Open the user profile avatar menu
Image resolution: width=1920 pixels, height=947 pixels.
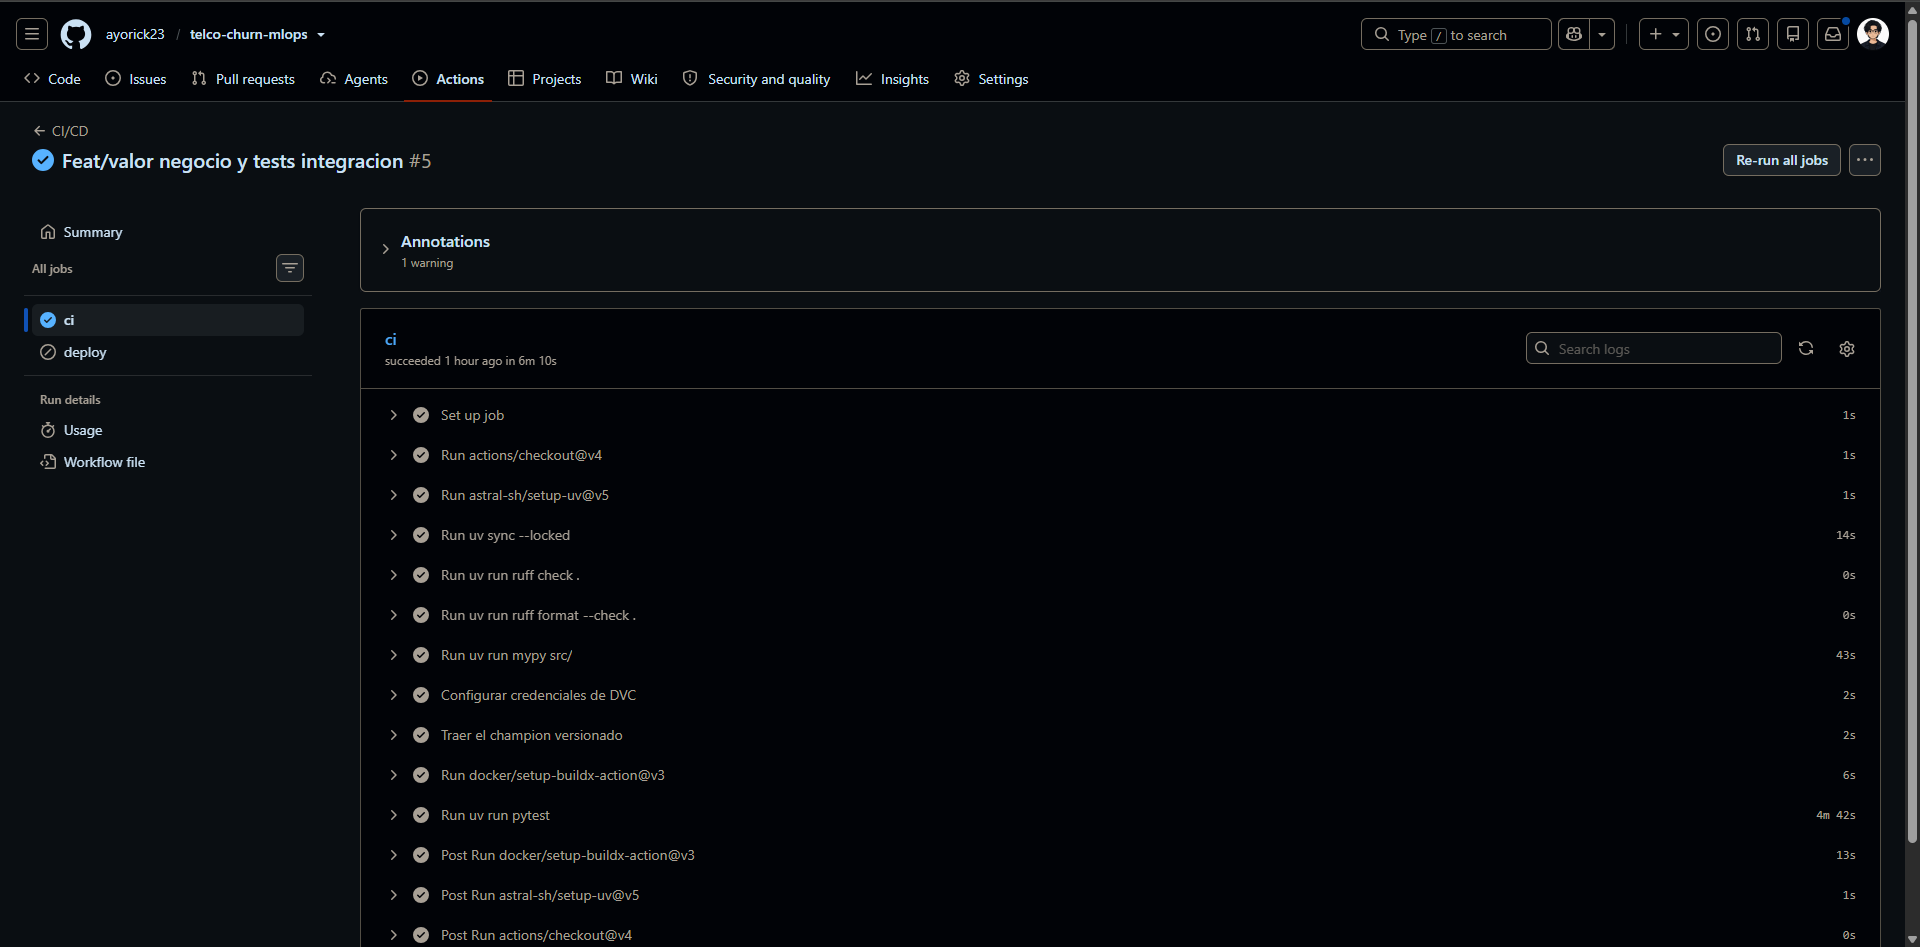point(1873,33)
